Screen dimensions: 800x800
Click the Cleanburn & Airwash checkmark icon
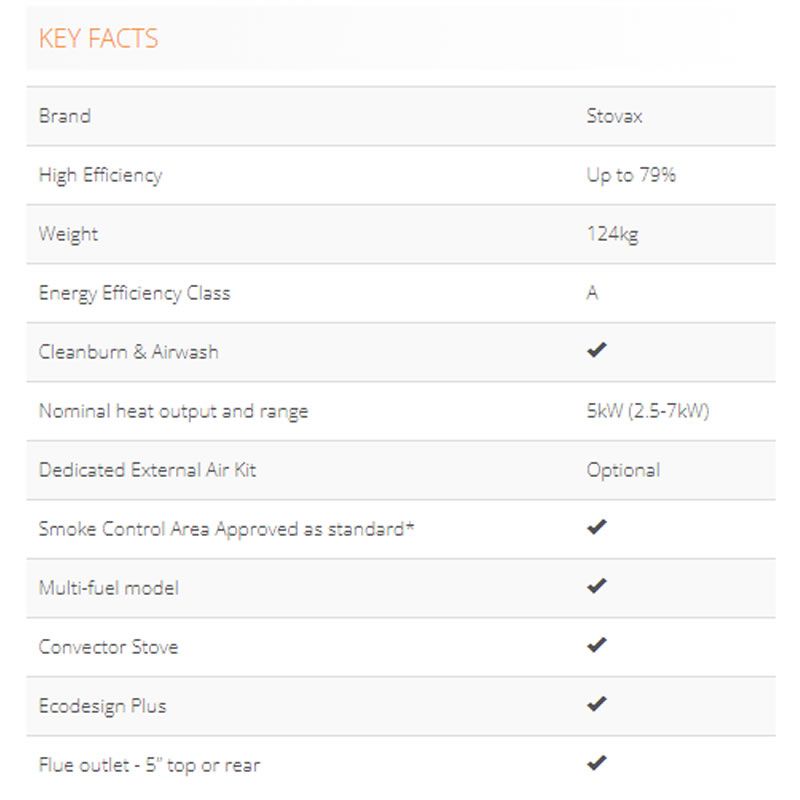point(597,351)
